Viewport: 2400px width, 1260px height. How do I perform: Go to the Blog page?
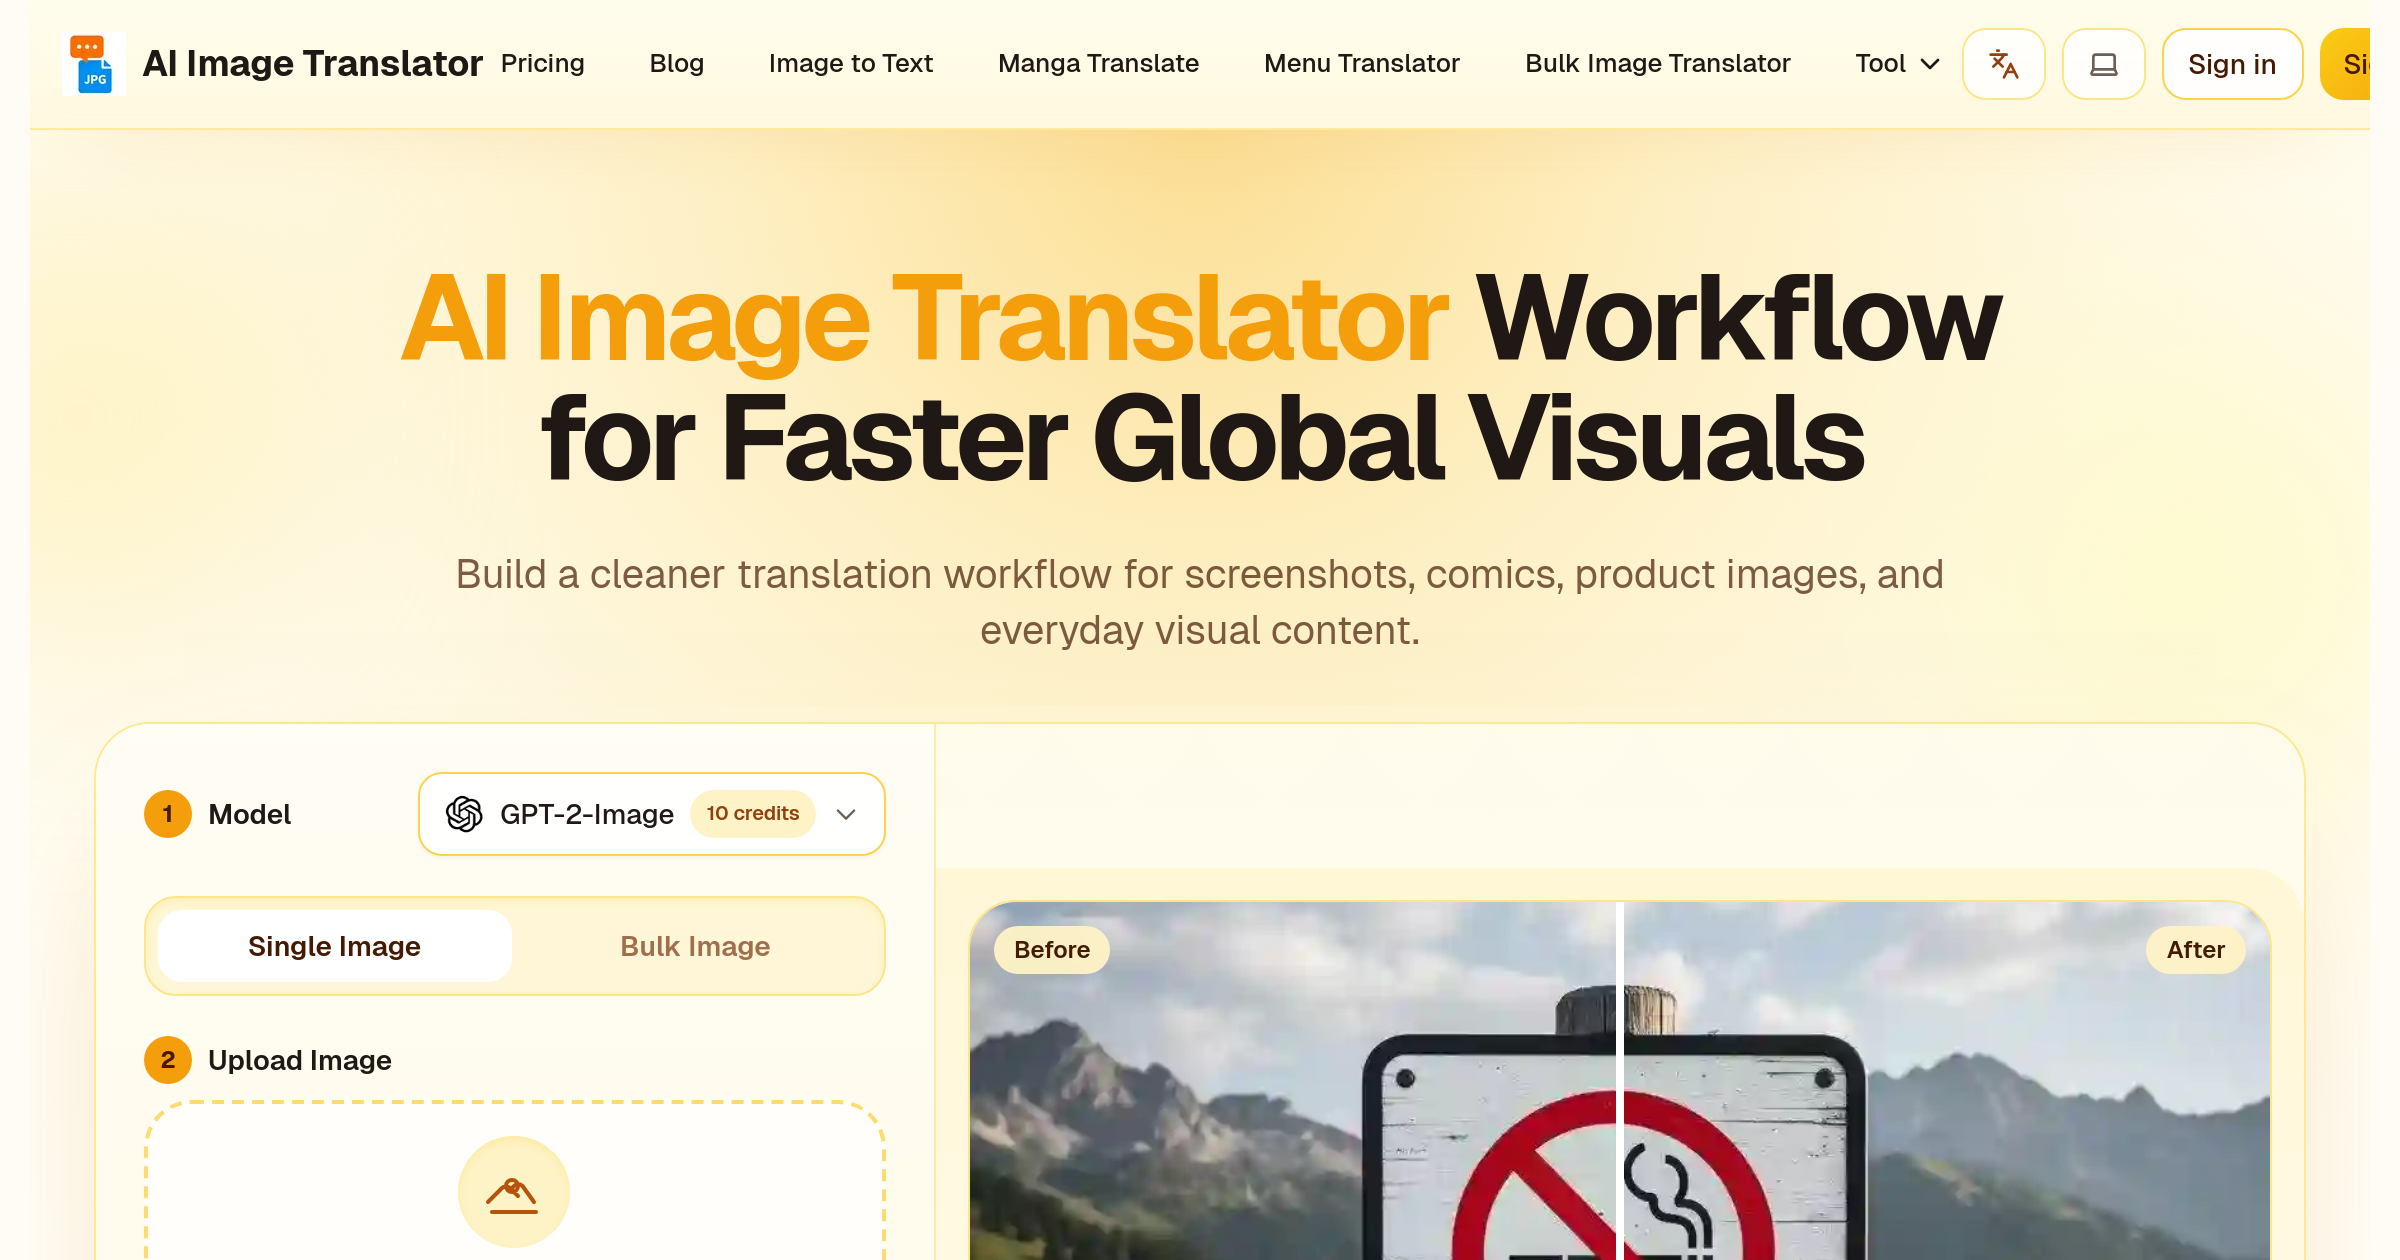(676, 63)
